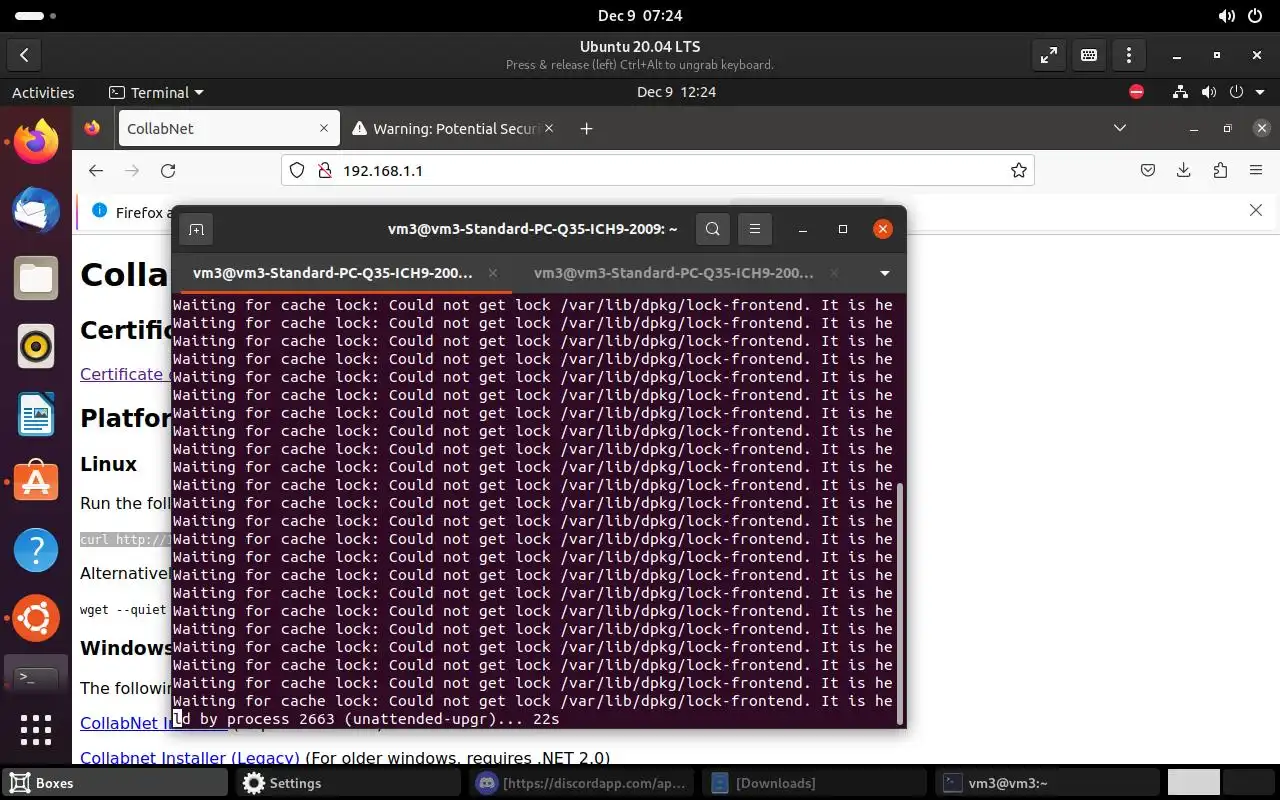Screen dimensions: 1280x800
Task: Open terminal tabs dropdown arrow
Action: (884, 273)
